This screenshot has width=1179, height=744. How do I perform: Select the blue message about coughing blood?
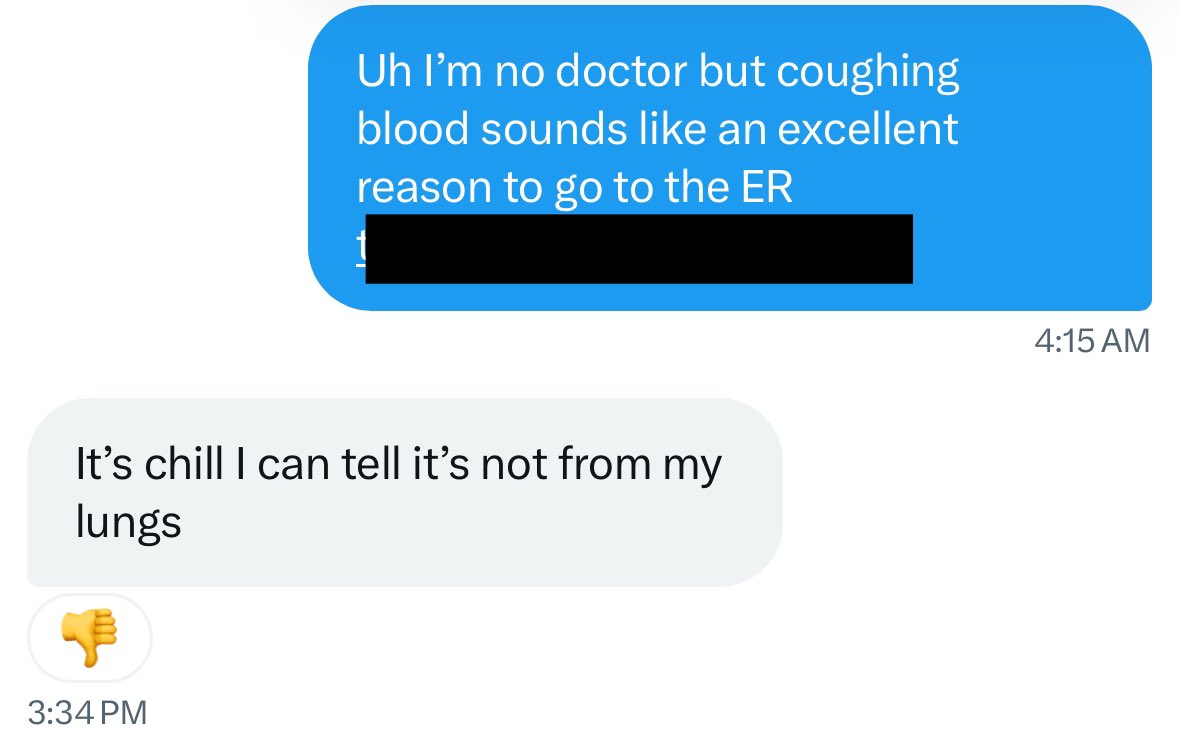[729, 158]
